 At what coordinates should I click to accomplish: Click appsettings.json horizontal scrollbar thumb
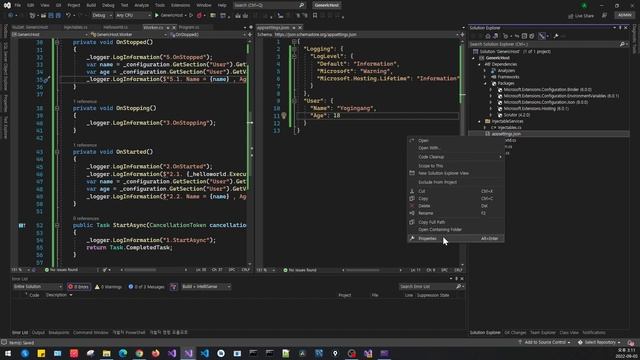[x=362, y=270]
